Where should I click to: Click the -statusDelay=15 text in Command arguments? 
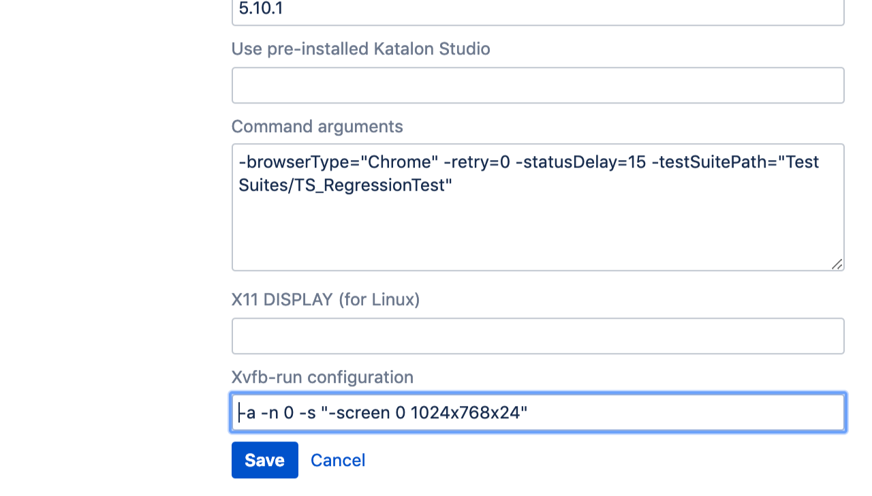coord(581,162)
